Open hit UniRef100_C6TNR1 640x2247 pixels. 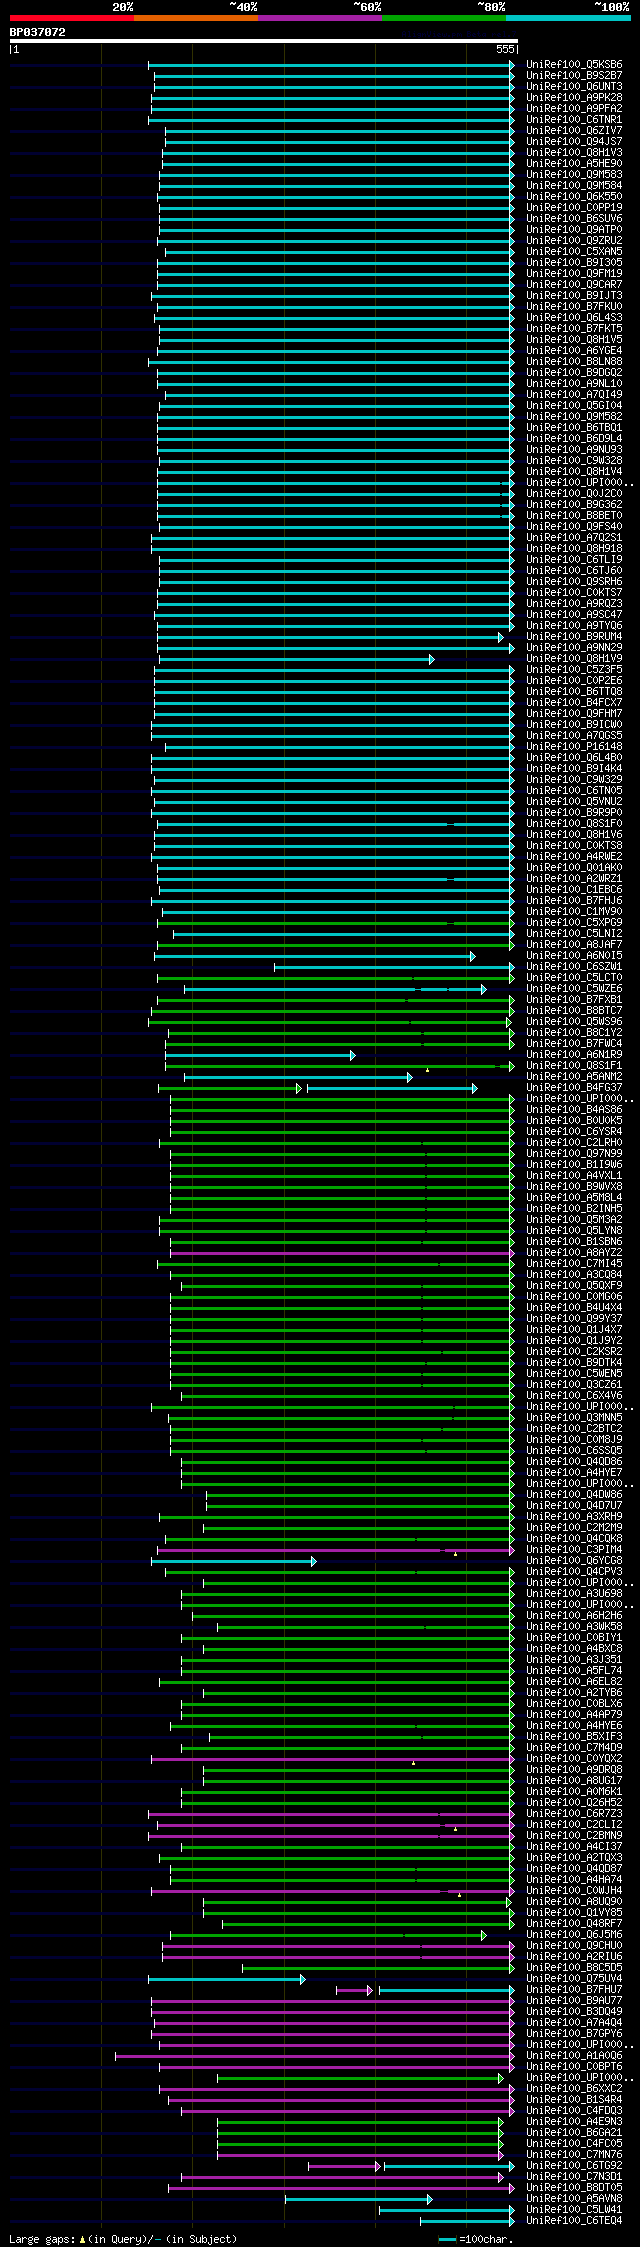[574, 120]
